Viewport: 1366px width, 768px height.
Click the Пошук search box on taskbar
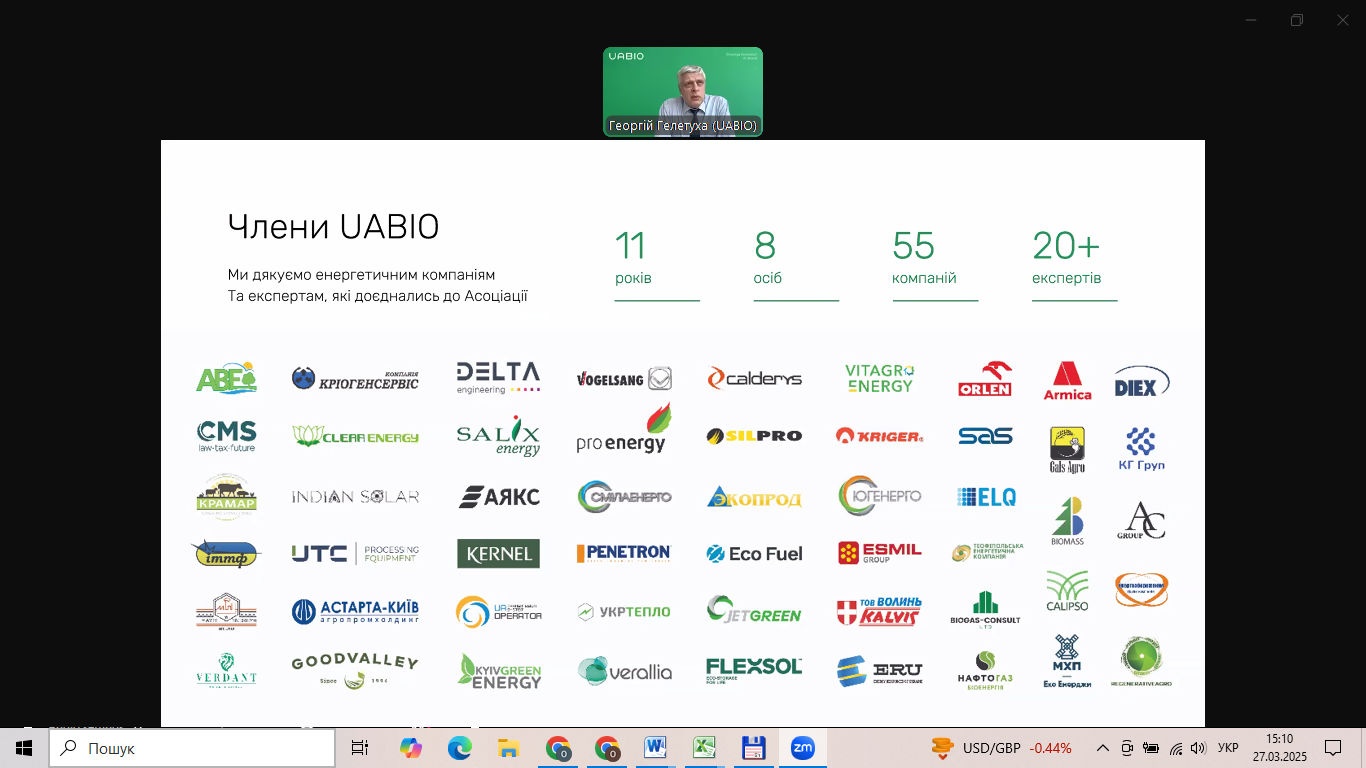[x=192, y=748]
